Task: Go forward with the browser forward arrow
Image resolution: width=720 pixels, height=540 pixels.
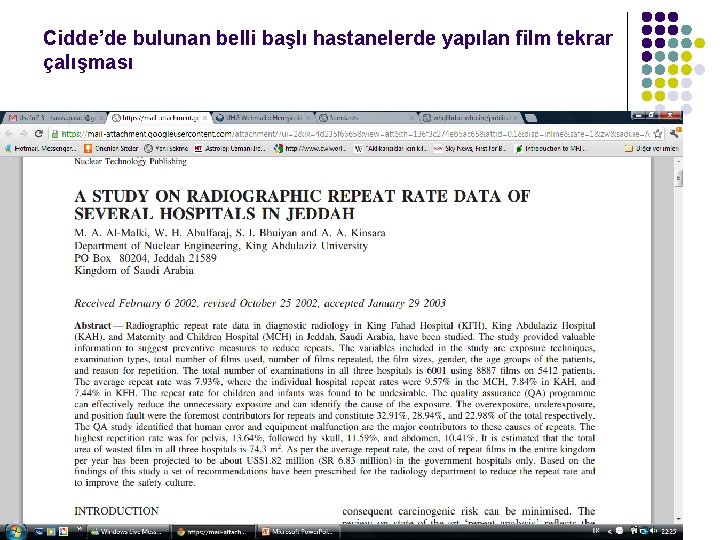Action: pos(23,134)
